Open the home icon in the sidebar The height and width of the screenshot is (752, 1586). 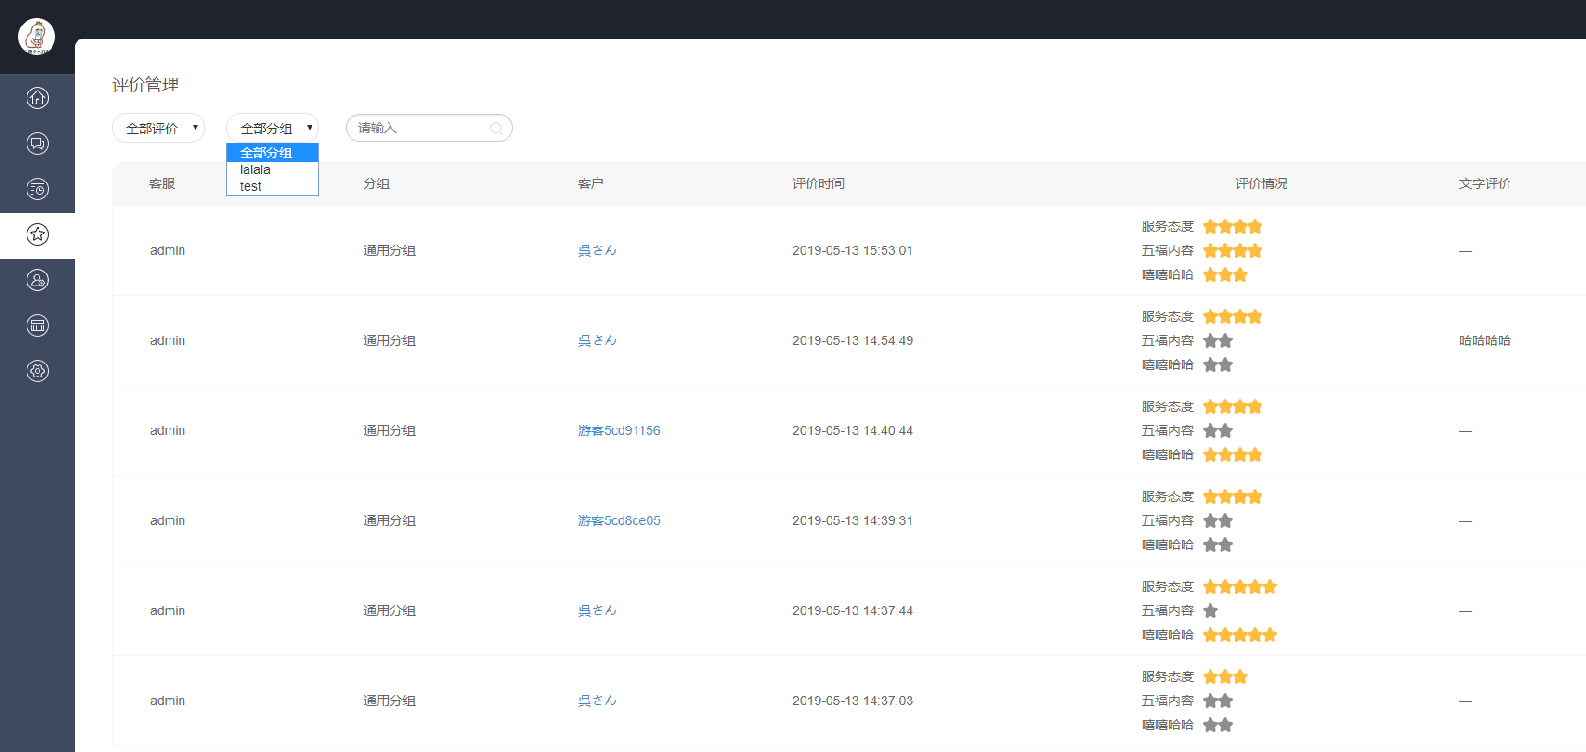point(37,97)
